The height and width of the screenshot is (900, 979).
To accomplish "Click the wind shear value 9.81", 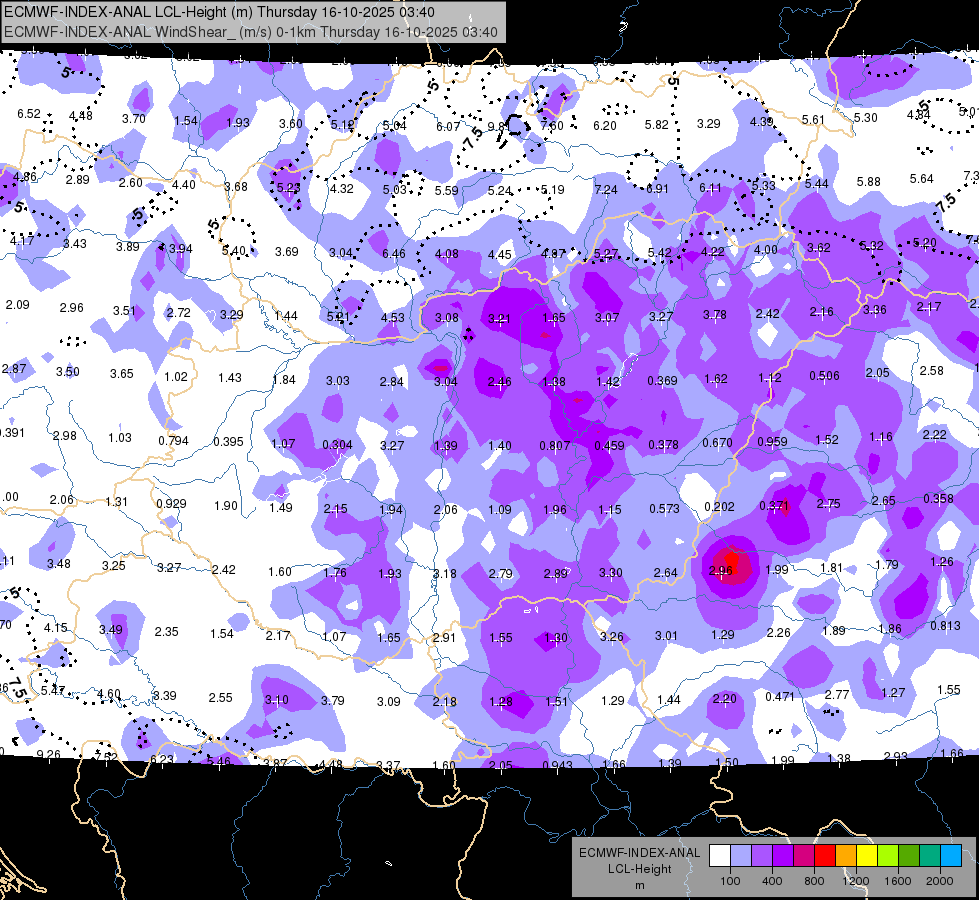I will (499, 126).
